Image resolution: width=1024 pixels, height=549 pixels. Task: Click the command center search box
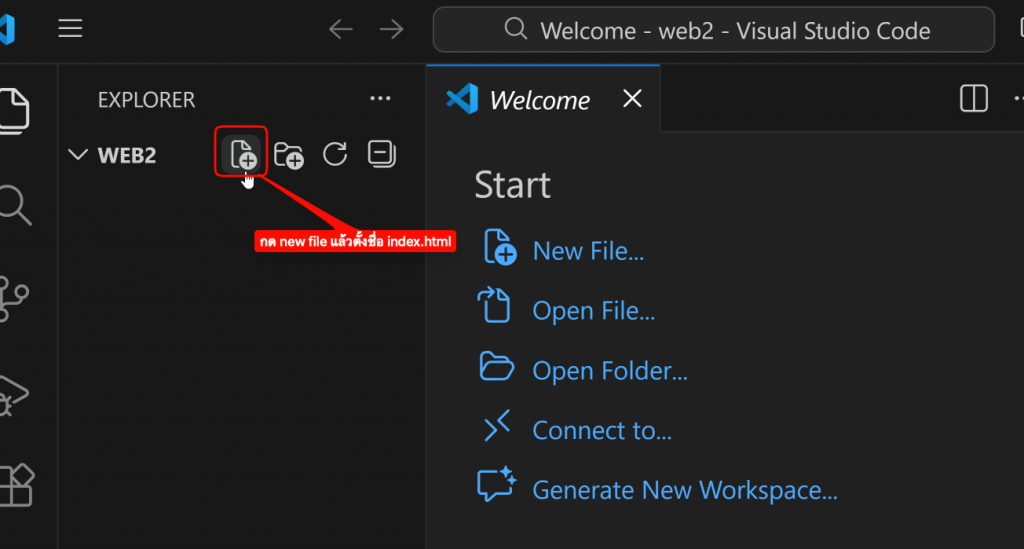coord(713,30)
